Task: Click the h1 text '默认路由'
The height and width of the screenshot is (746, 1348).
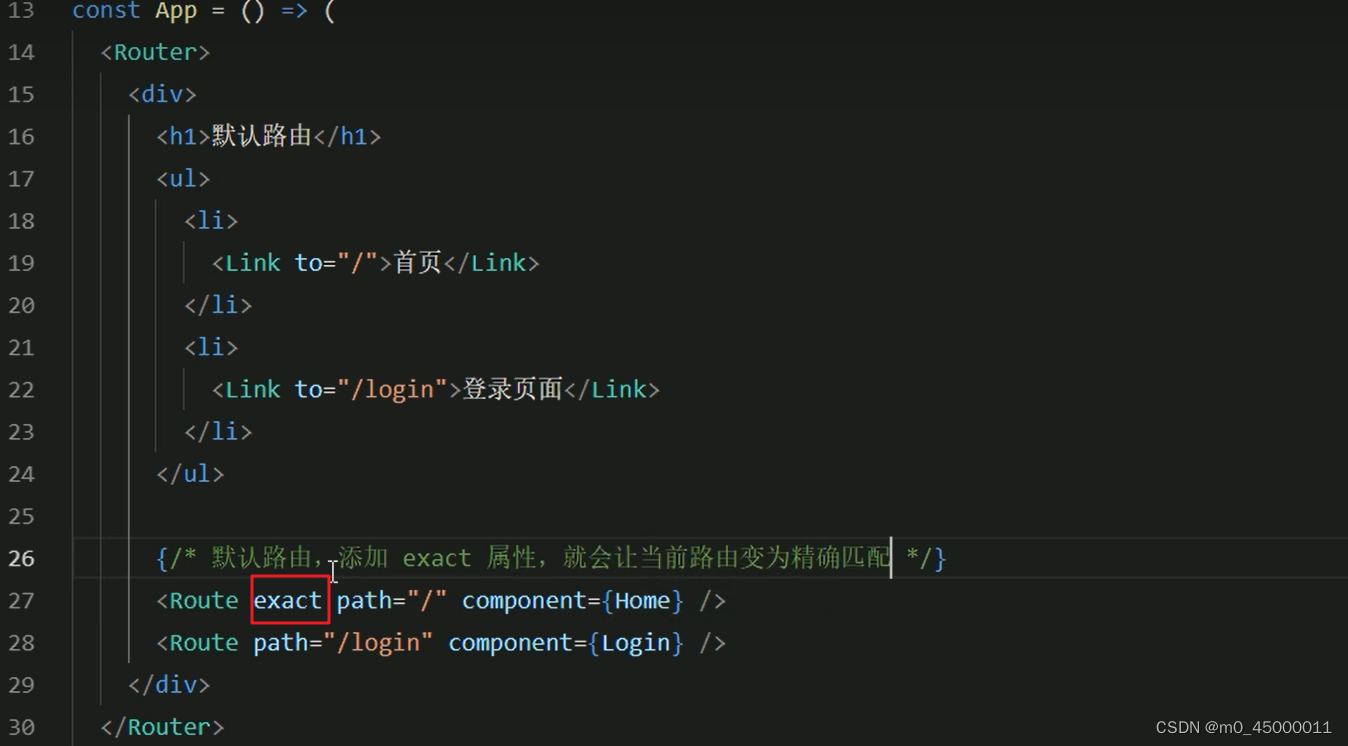Action: coord(262,136)
